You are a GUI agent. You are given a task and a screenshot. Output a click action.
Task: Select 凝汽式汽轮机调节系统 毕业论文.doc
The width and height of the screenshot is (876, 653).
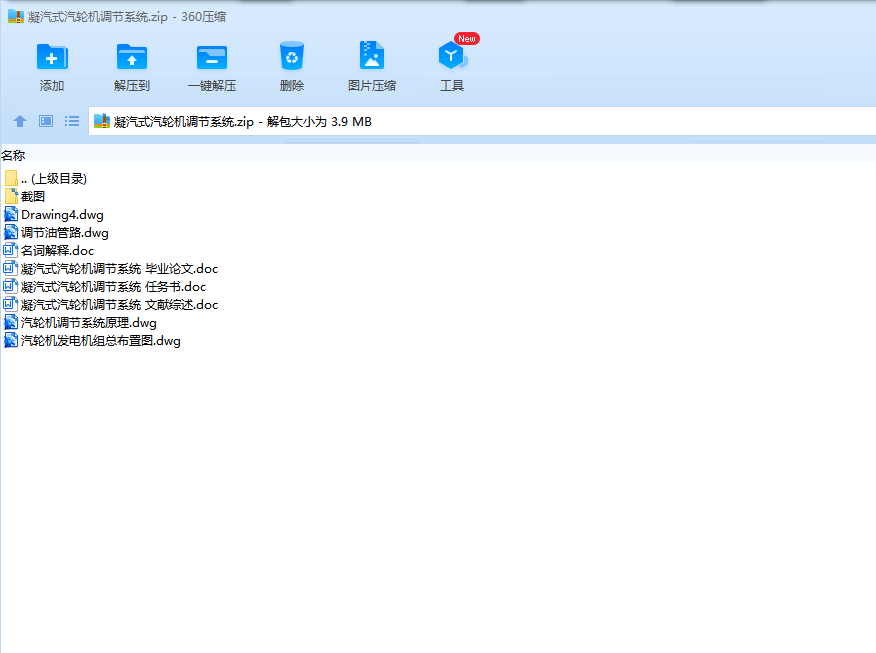point(119,269)
